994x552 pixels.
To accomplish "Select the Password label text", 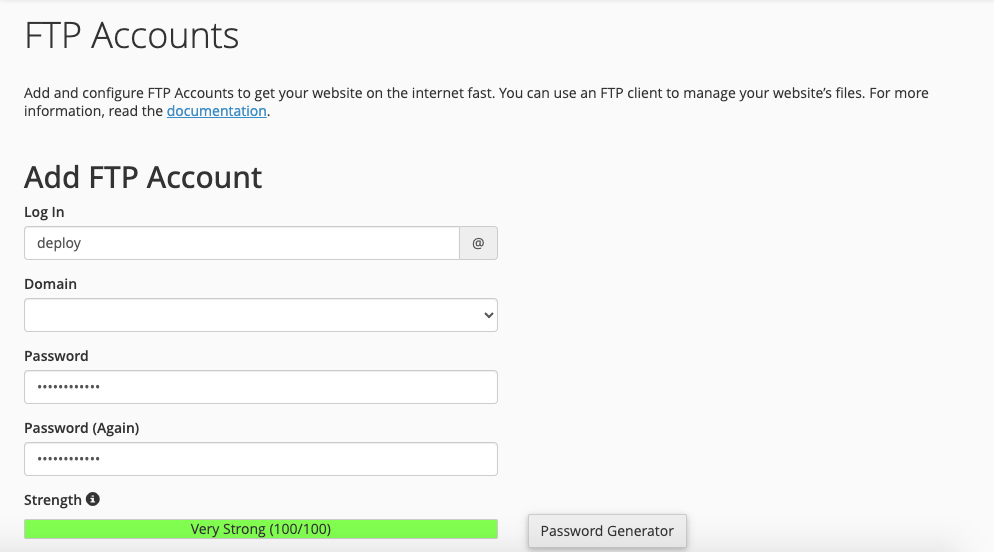I will pos(56,356).
